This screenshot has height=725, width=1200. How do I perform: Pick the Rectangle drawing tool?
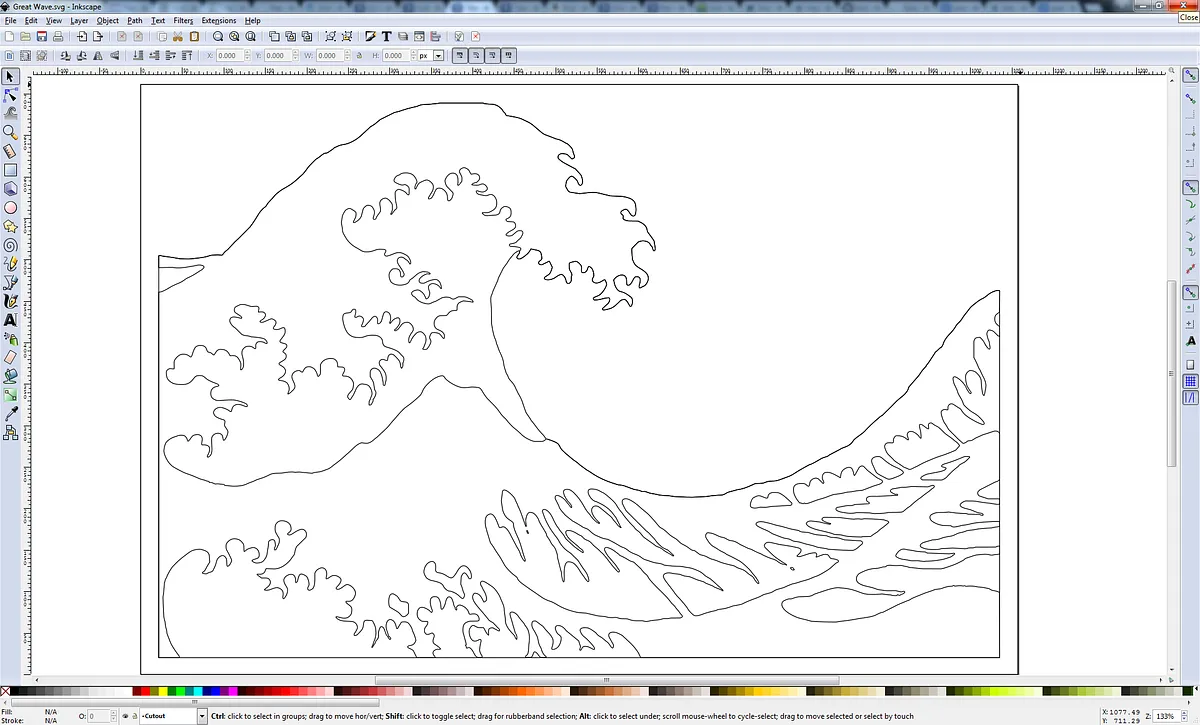[11, 170]
